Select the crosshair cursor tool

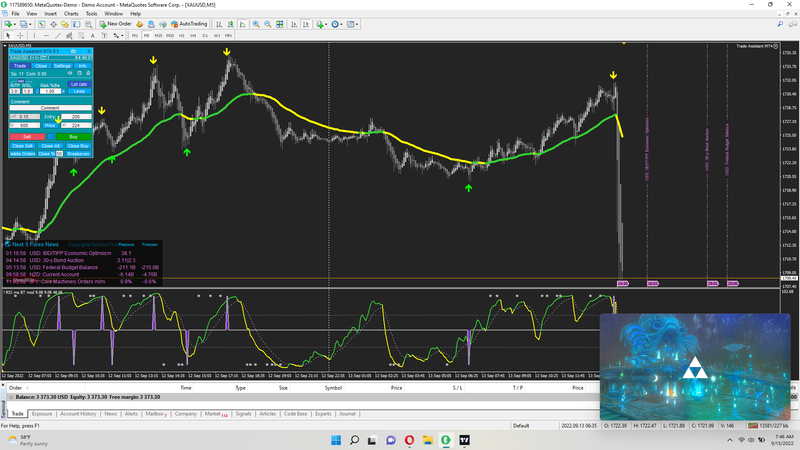(21, 35)
